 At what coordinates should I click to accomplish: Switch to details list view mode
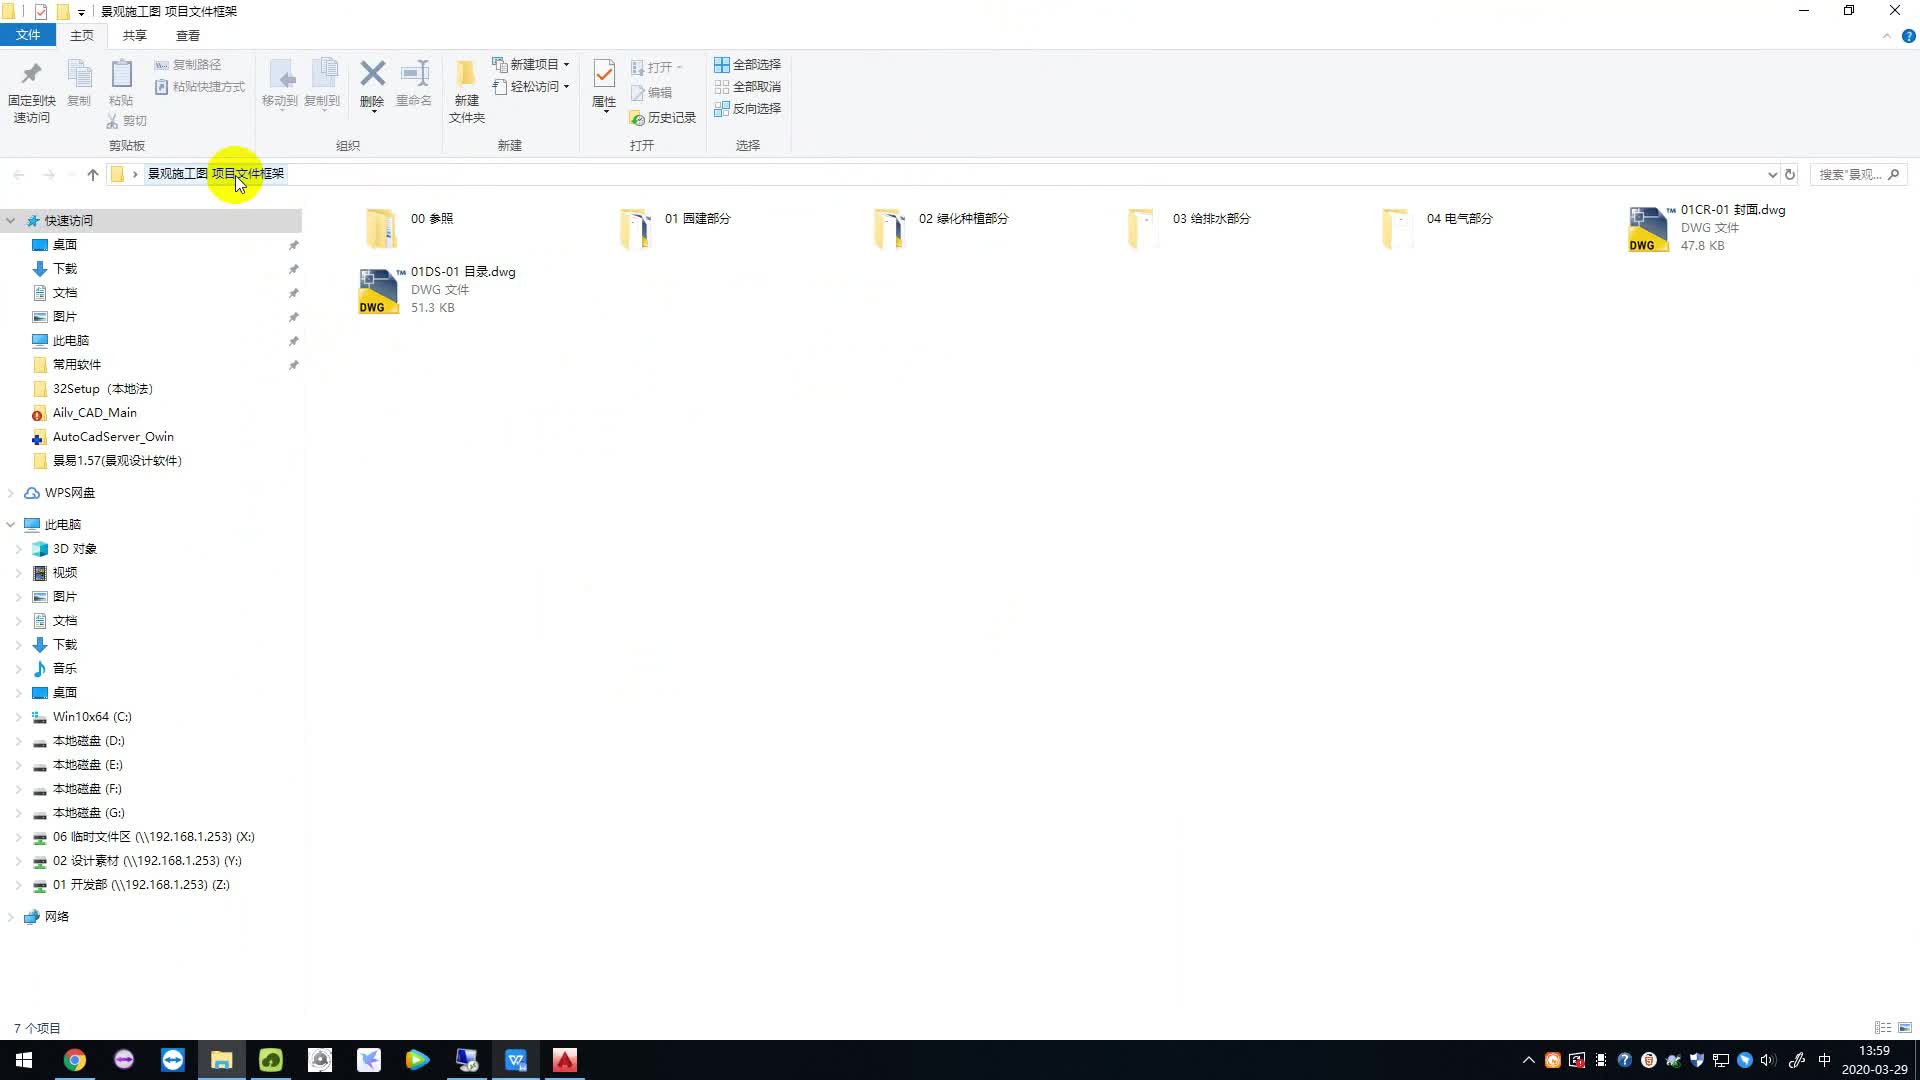(x=1882, y=1028)
